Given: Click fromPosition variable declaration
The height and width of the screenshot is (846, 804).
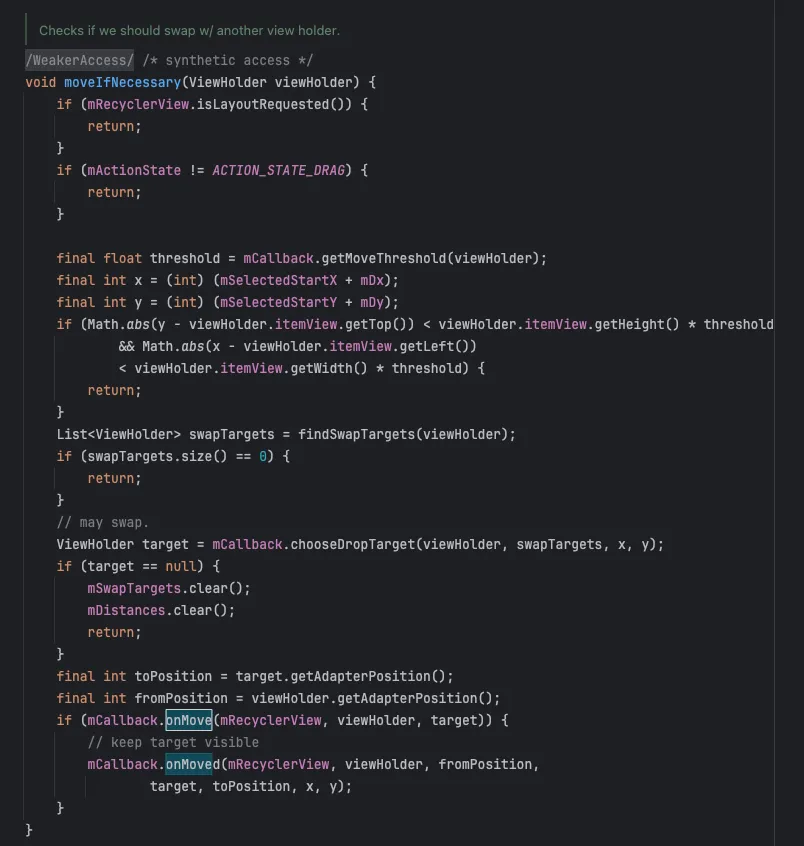Looking at the screenshot, I should tap(181, 699).
